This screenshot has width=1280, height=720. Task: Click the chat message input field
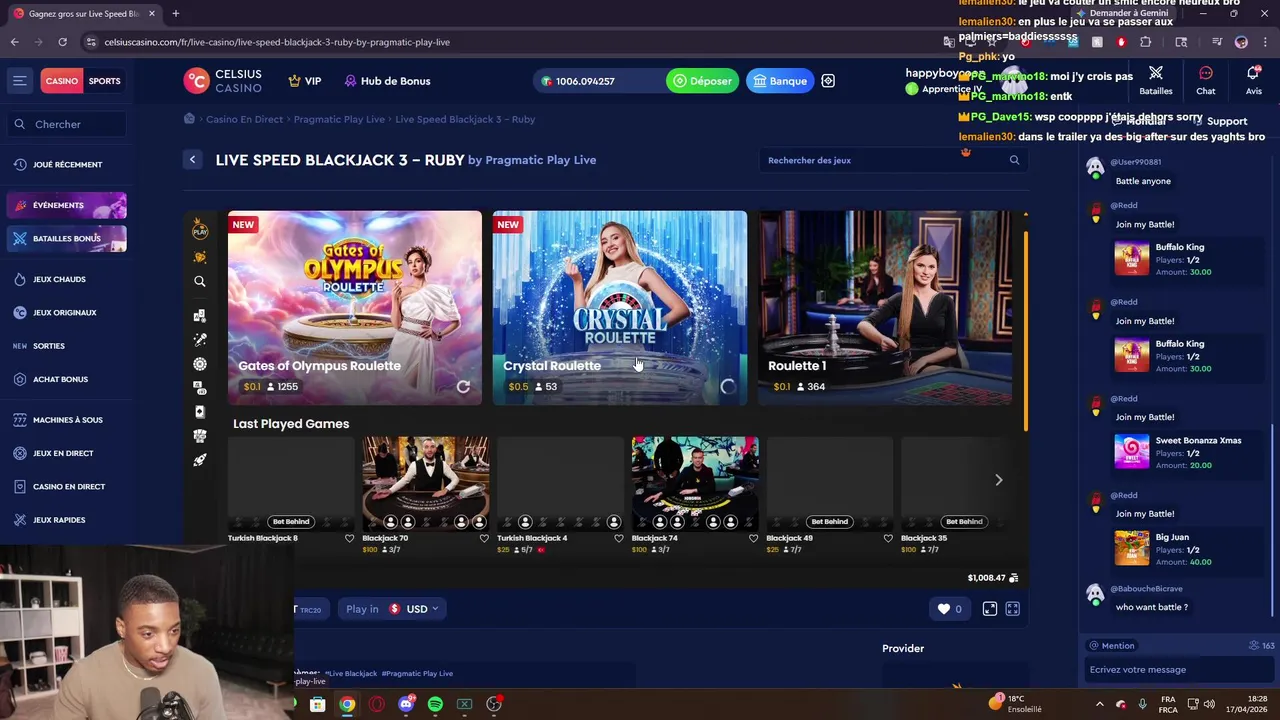1179,670
